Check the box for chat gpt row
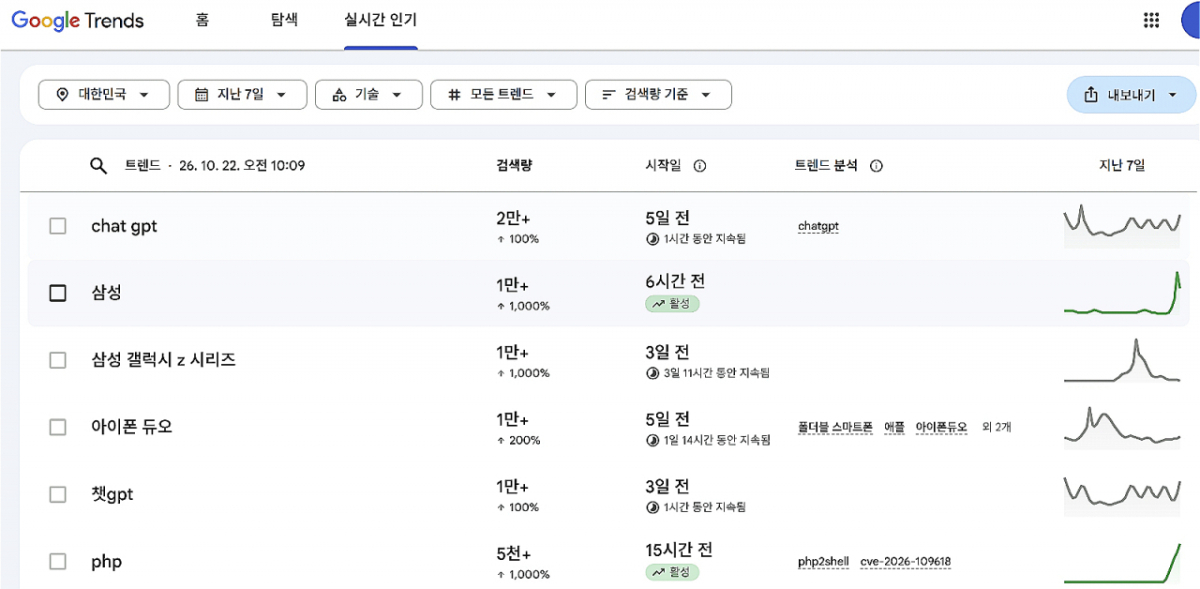The width and height of the screenshot is (1200, 589). click(x=58, y=226)
